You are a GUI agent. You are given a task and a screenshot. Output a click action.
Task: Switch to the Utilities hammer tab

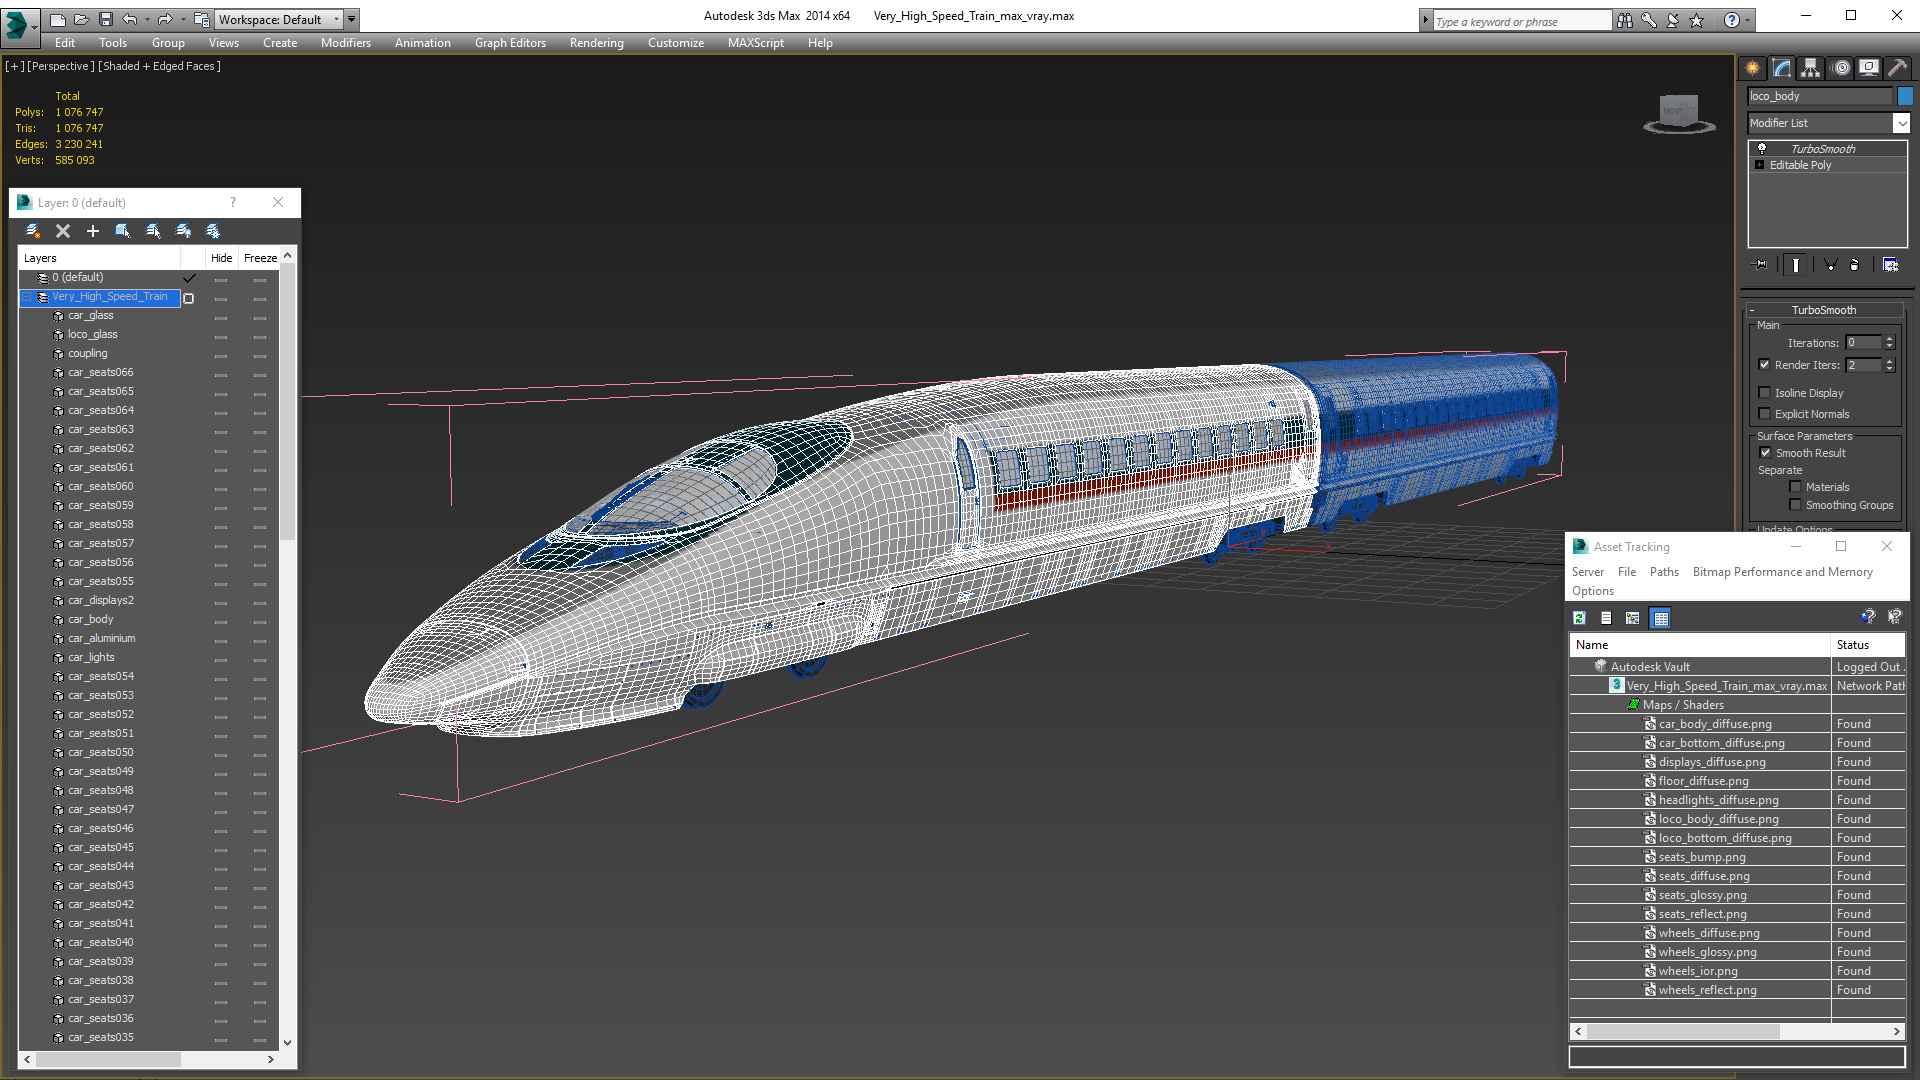click(x=1897, y=68)
